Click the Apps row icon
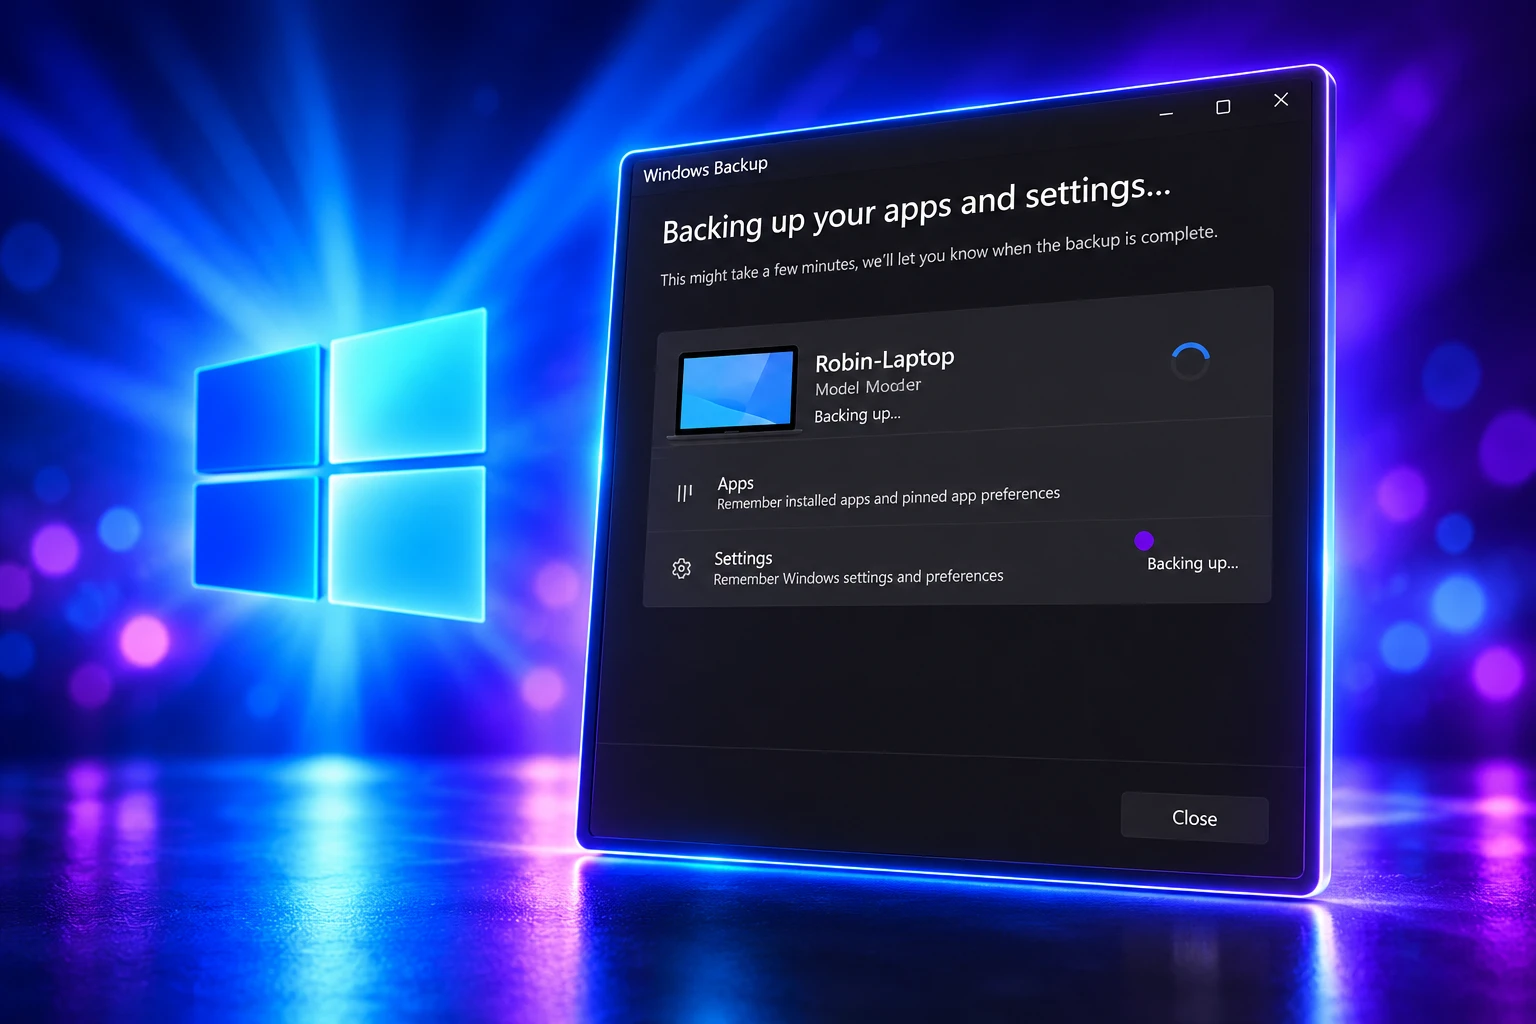Screen dimensions: 1536x1024 (684, 493)
